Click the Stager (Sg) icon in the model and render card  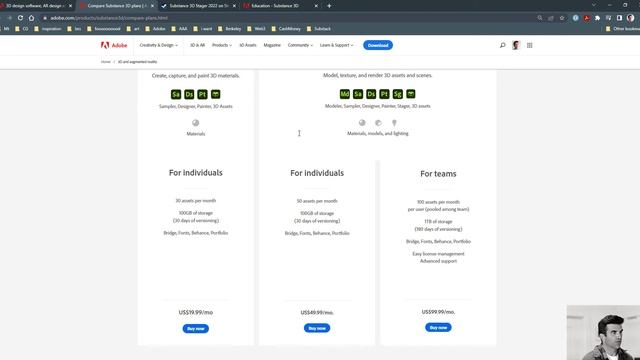tap(397, 94)
